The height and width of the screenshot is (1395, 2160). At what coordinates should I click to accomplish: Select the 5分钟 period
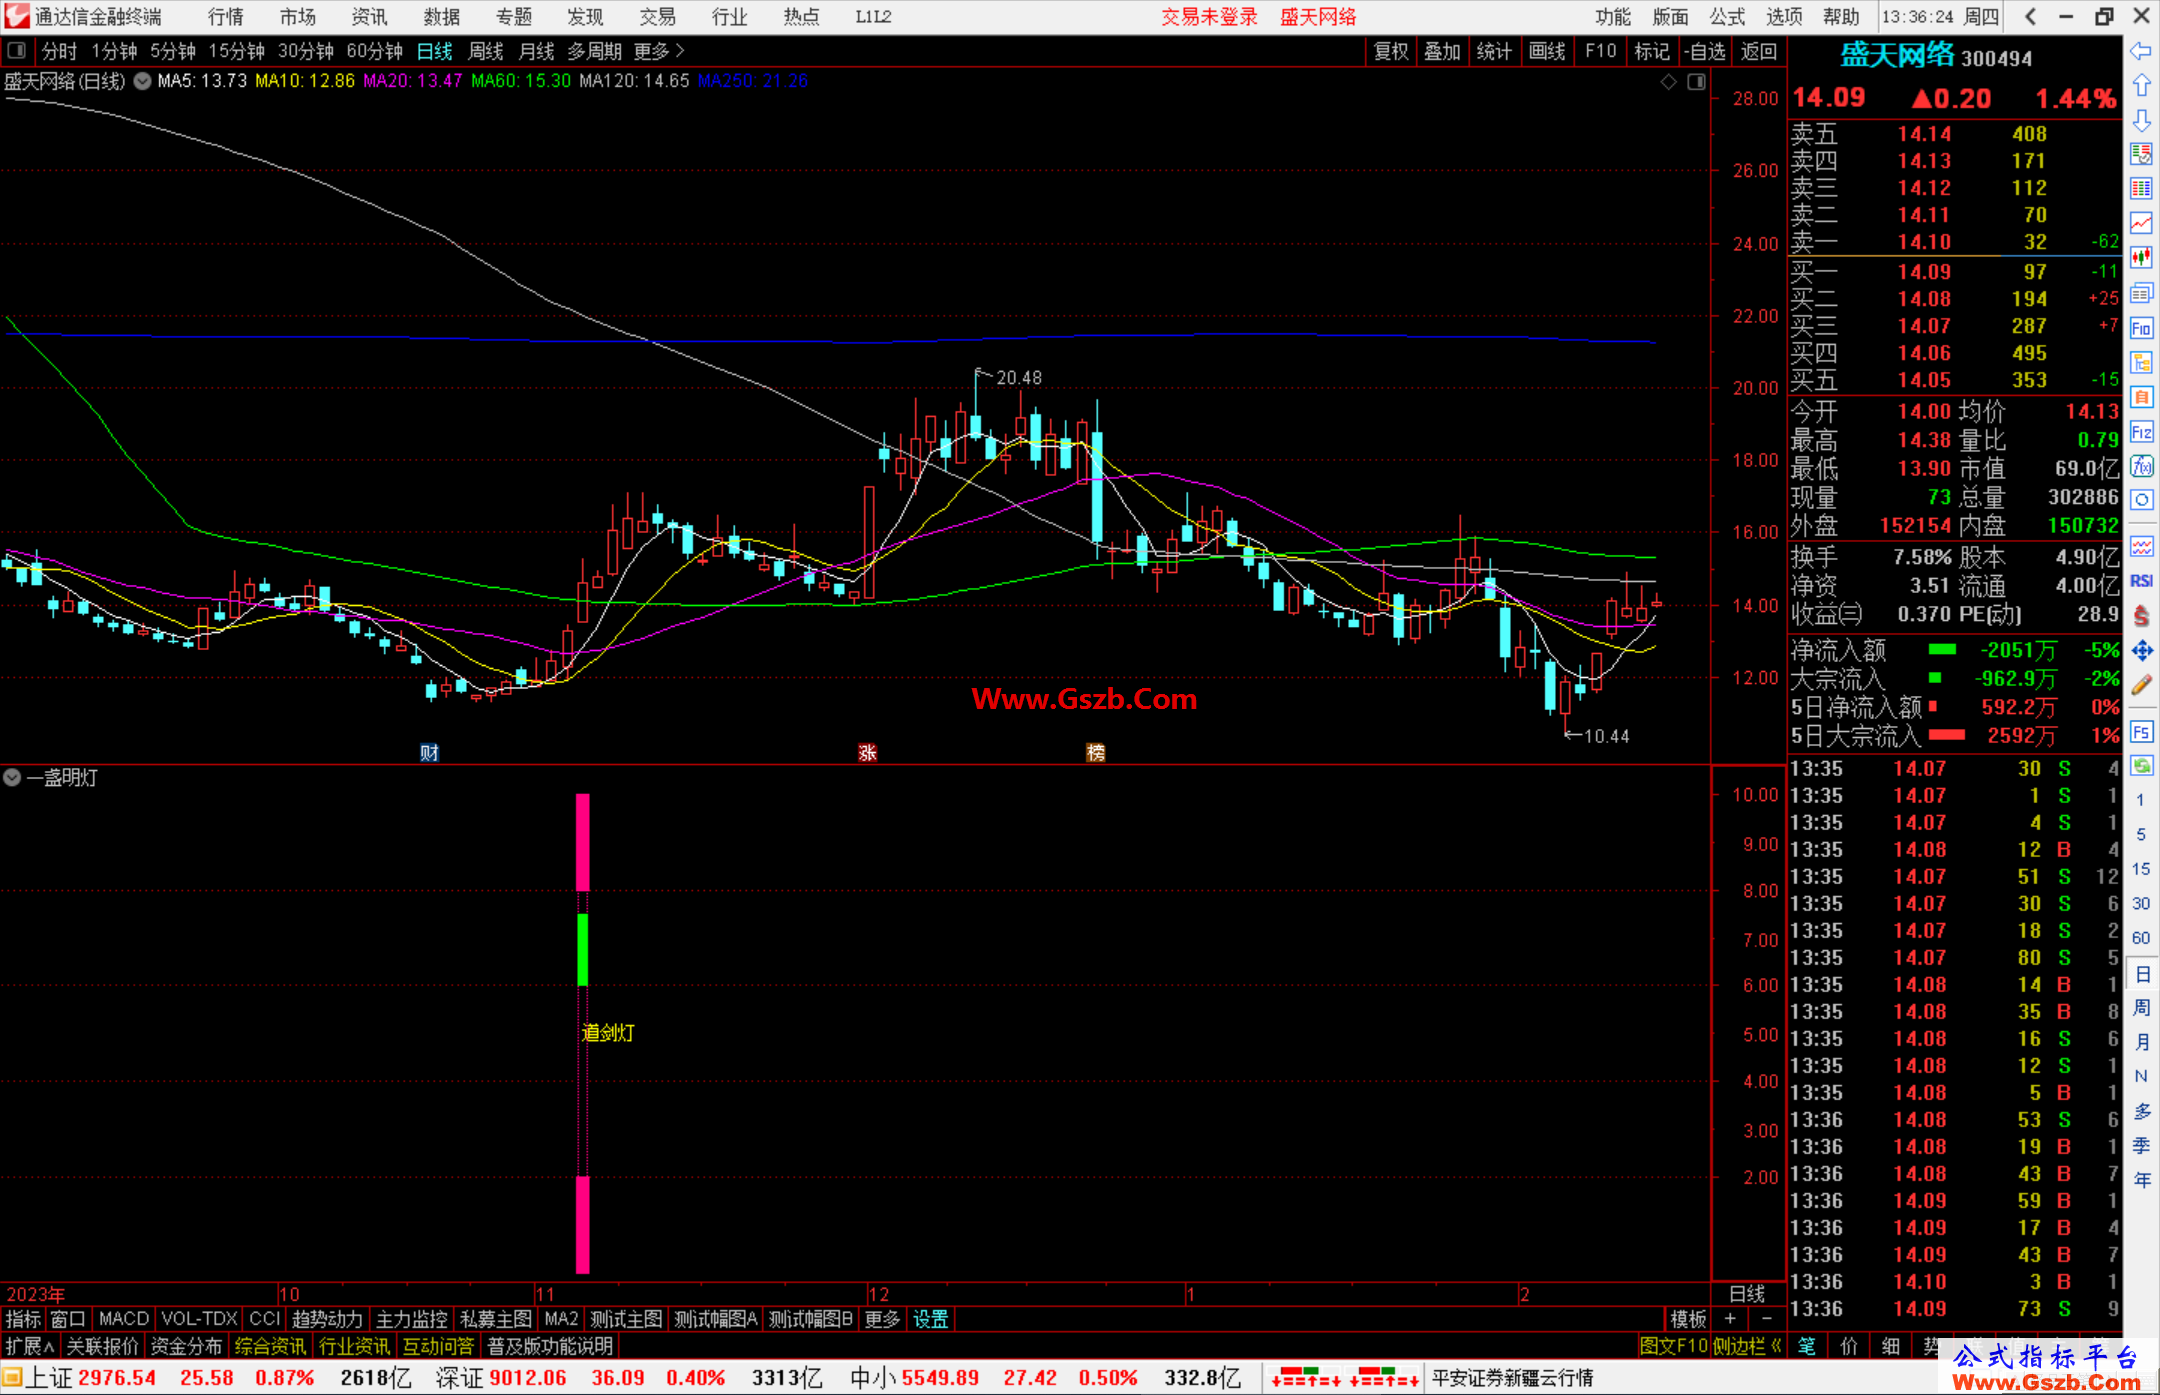[173, 51]
